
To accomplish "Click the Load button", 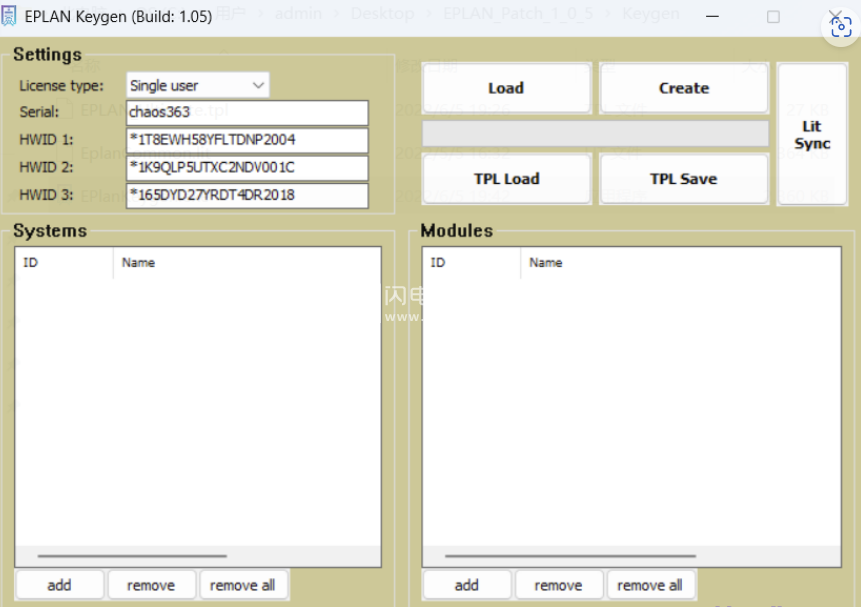I will (x=506, y=88).
